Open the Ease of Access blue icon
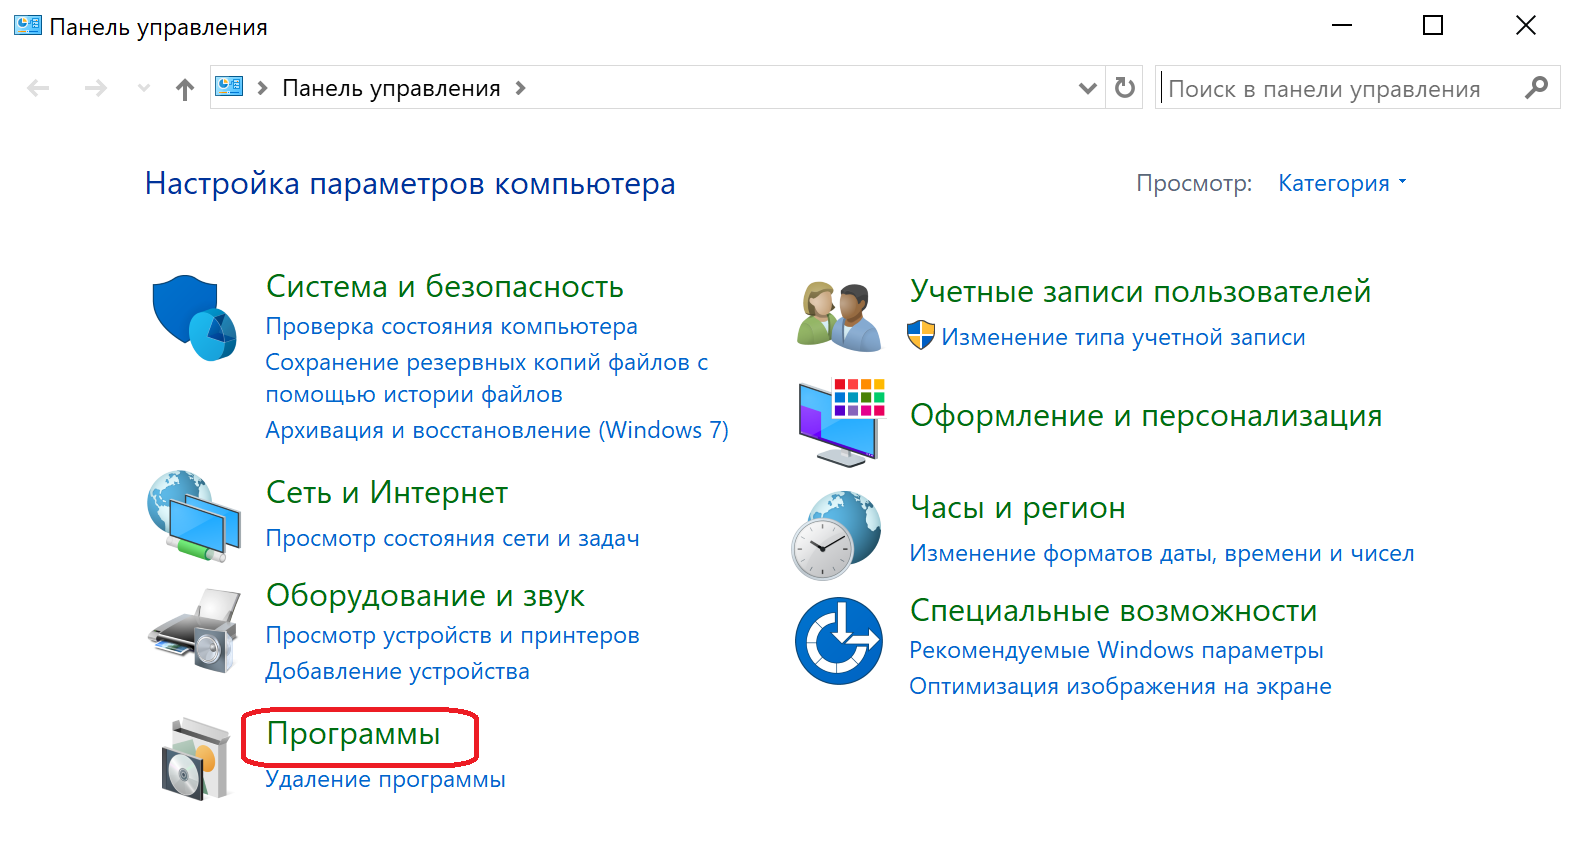This screenshot has height=863, width=1571. (x=839, y=641)
